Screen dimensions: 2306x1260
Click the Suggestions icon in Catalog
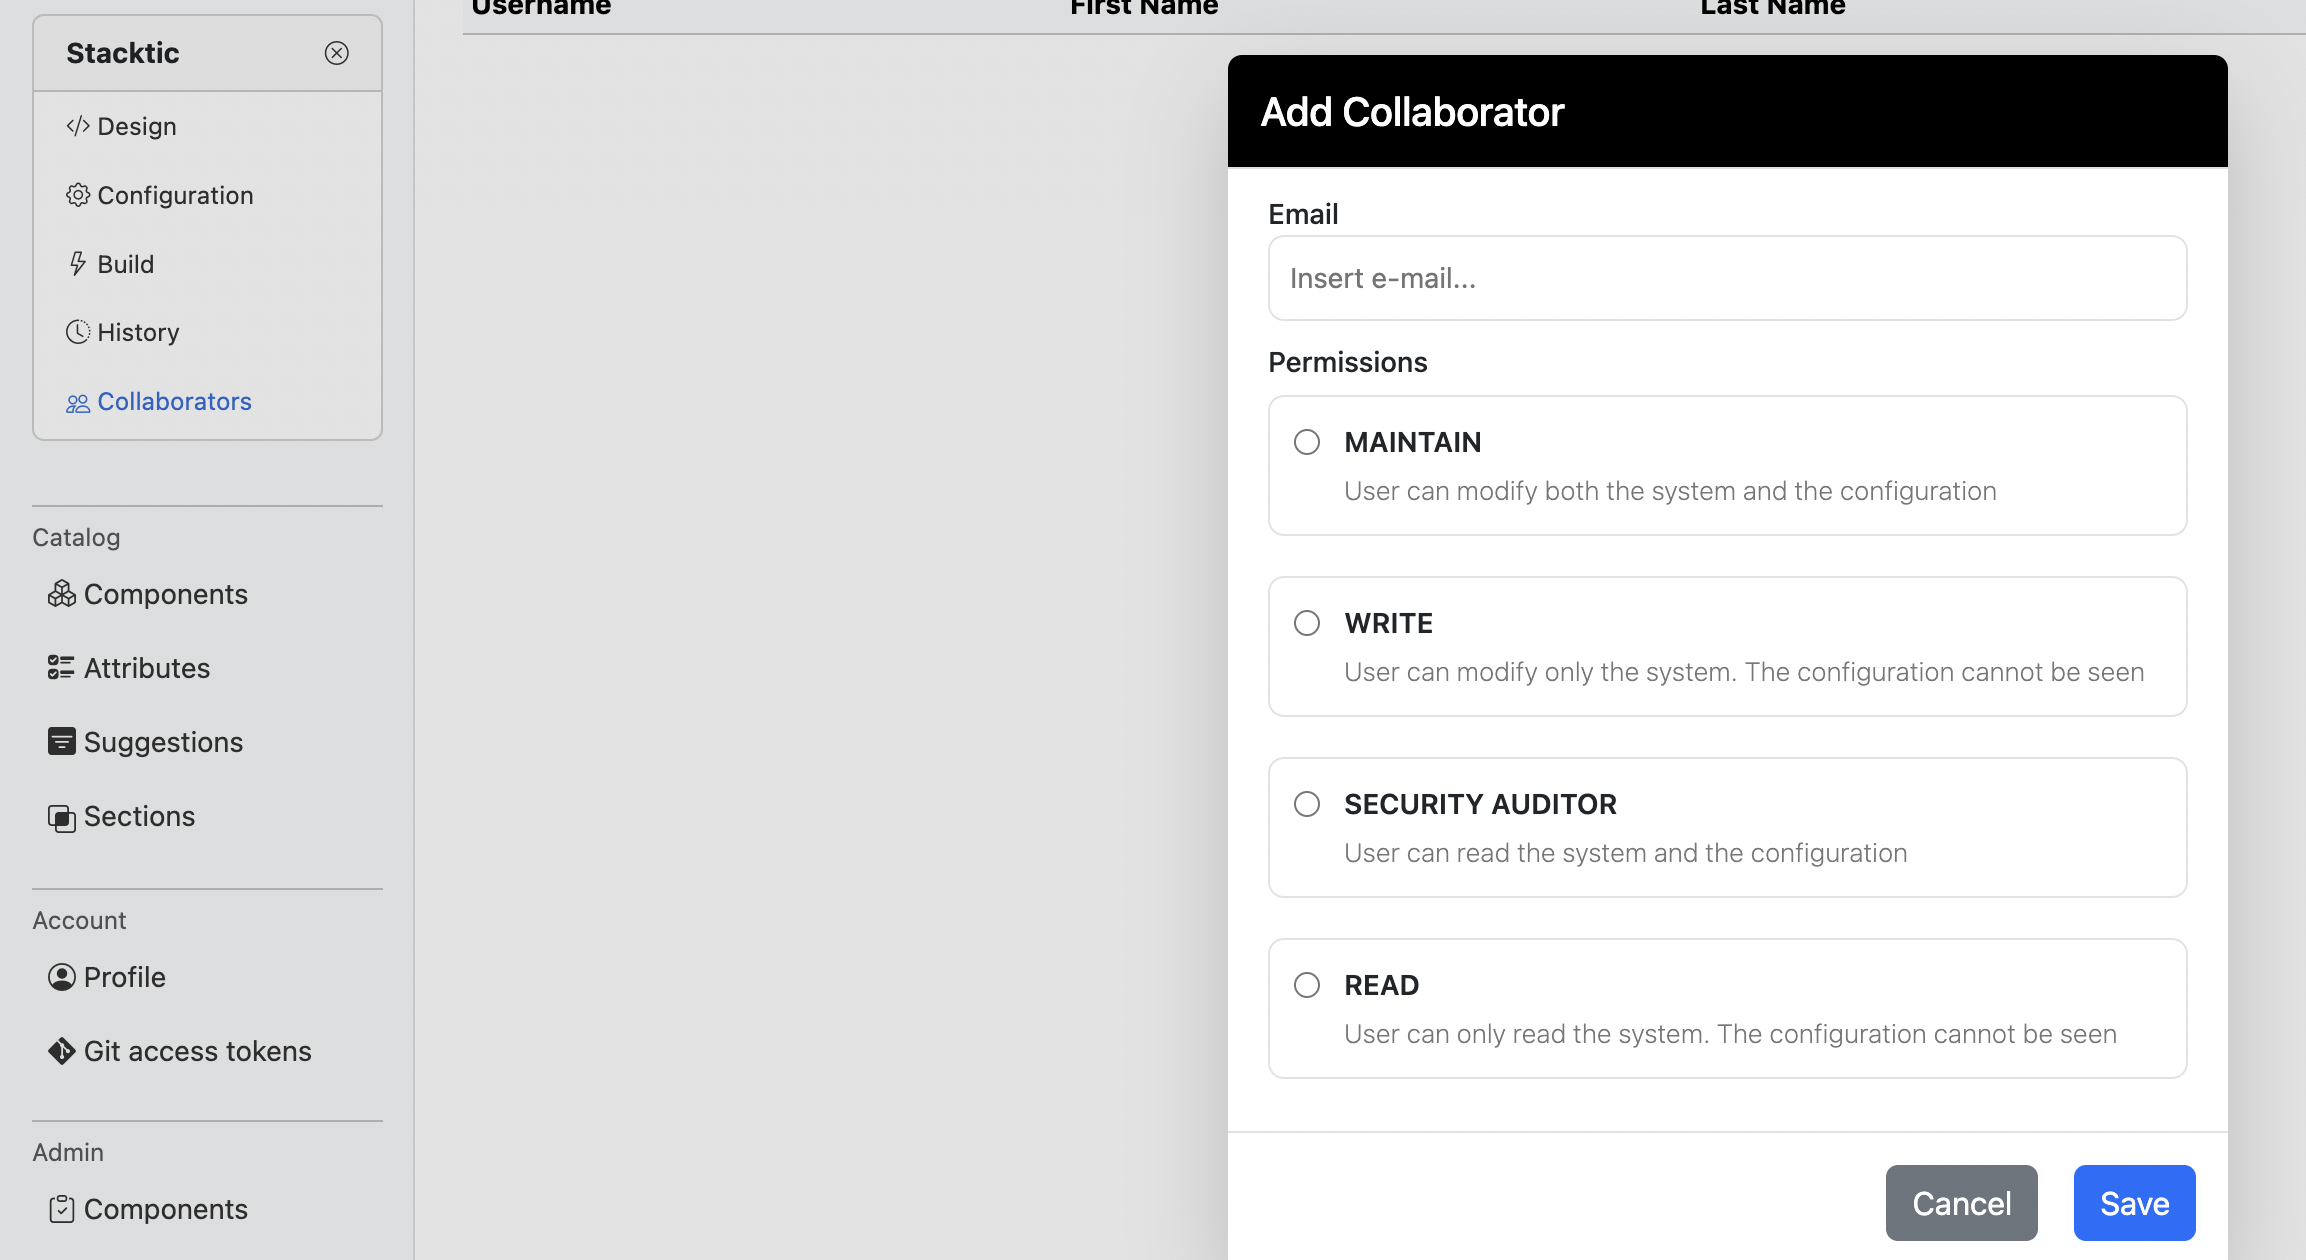point(62,742)
